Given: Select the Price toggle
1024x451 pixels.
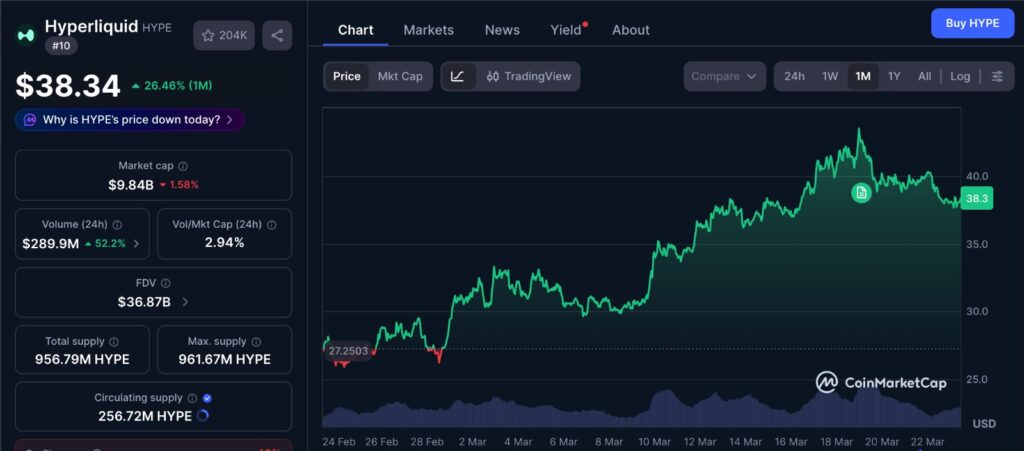Looking at the screenshot, I should (347, 76).
